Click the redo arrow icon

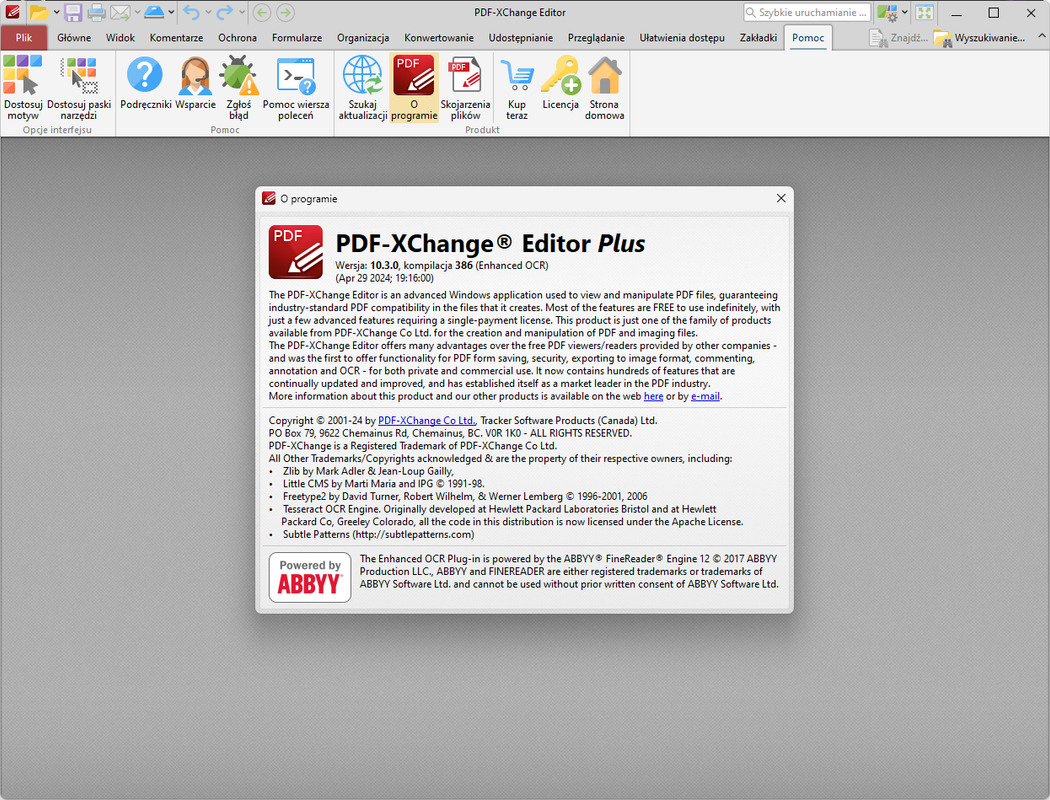tap(225, 13)
